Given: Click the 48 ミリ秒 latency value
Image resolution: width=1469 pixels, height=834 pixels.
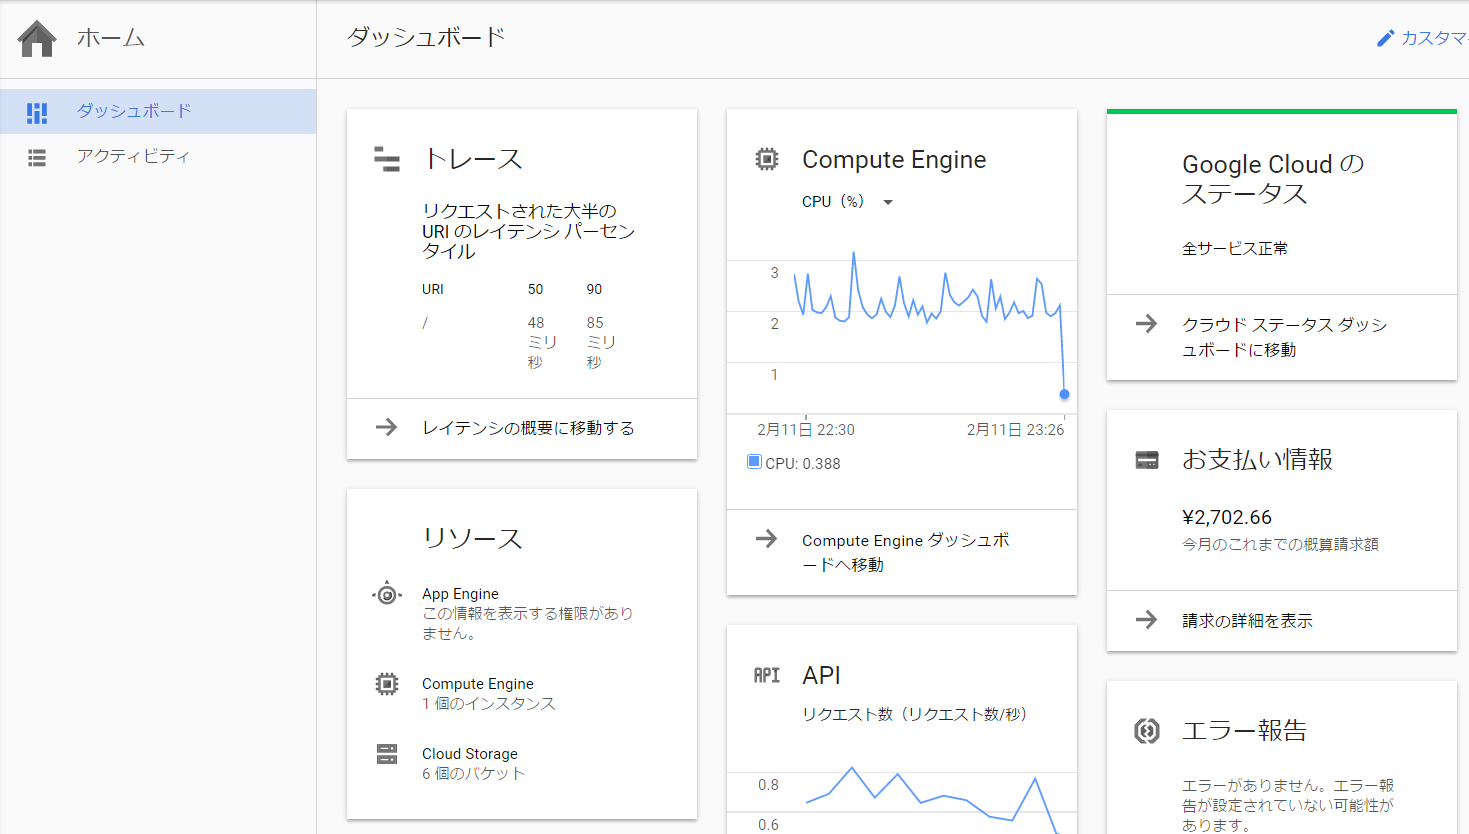Looking at the screenshot, I should (542, 342).
